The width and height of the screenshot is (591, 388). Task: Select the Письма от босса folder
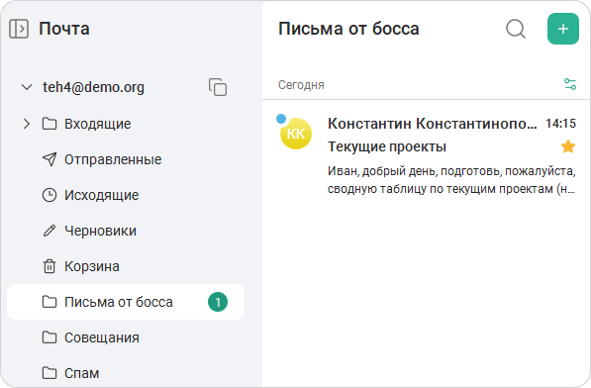126,302
